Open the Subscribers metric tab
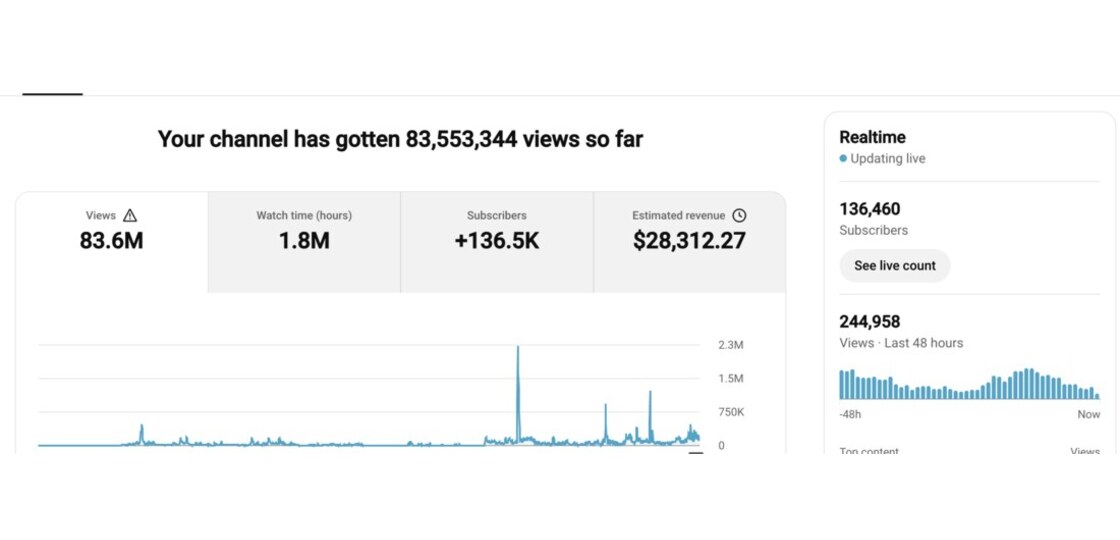 pos(497,241)
